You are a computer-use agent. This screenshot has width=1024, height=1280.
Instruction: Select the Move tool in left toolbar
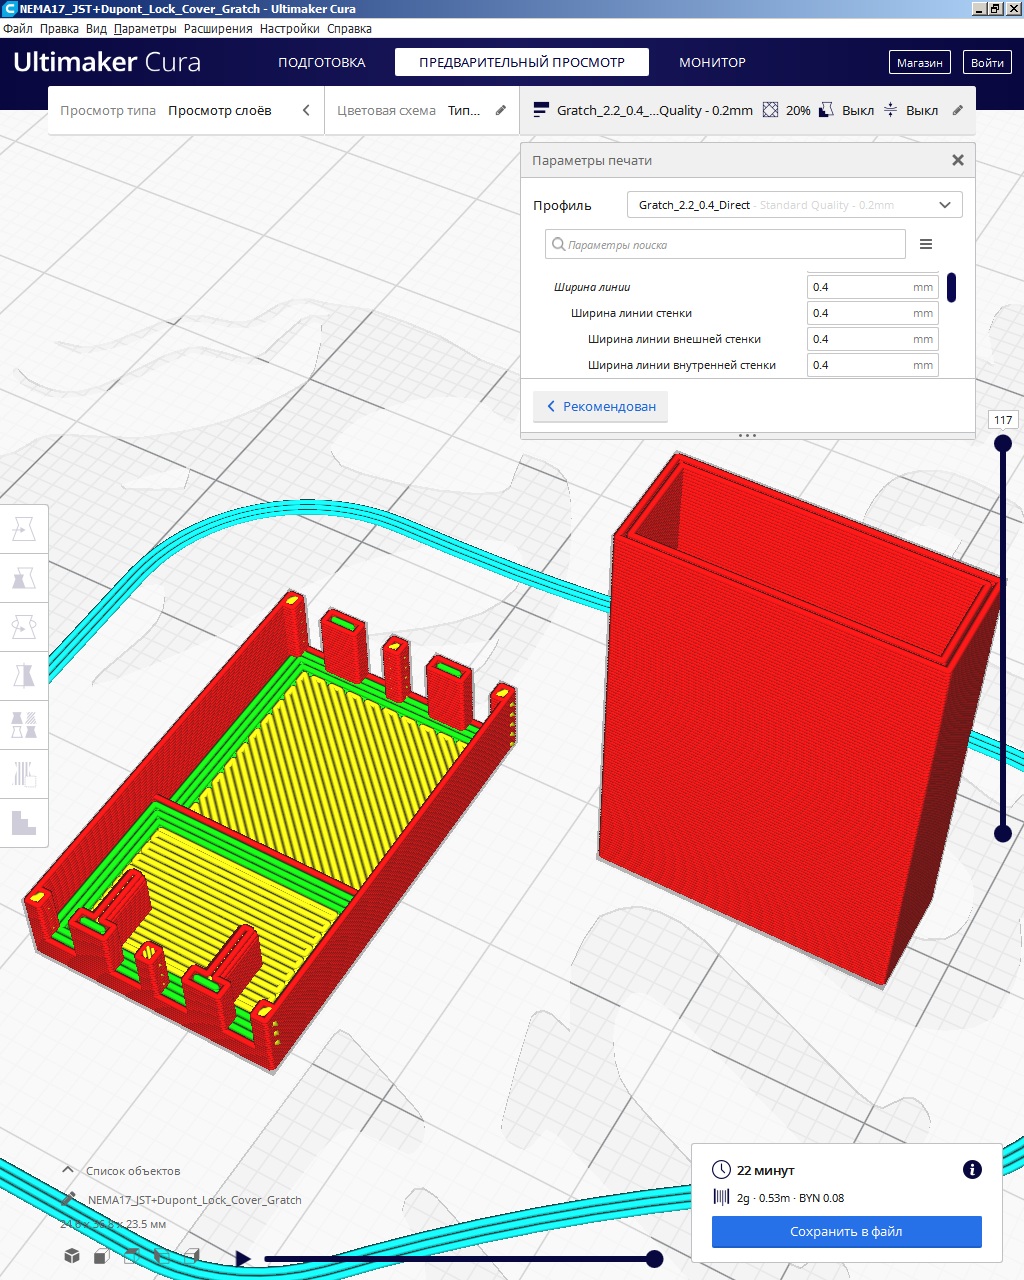(24, 529)
